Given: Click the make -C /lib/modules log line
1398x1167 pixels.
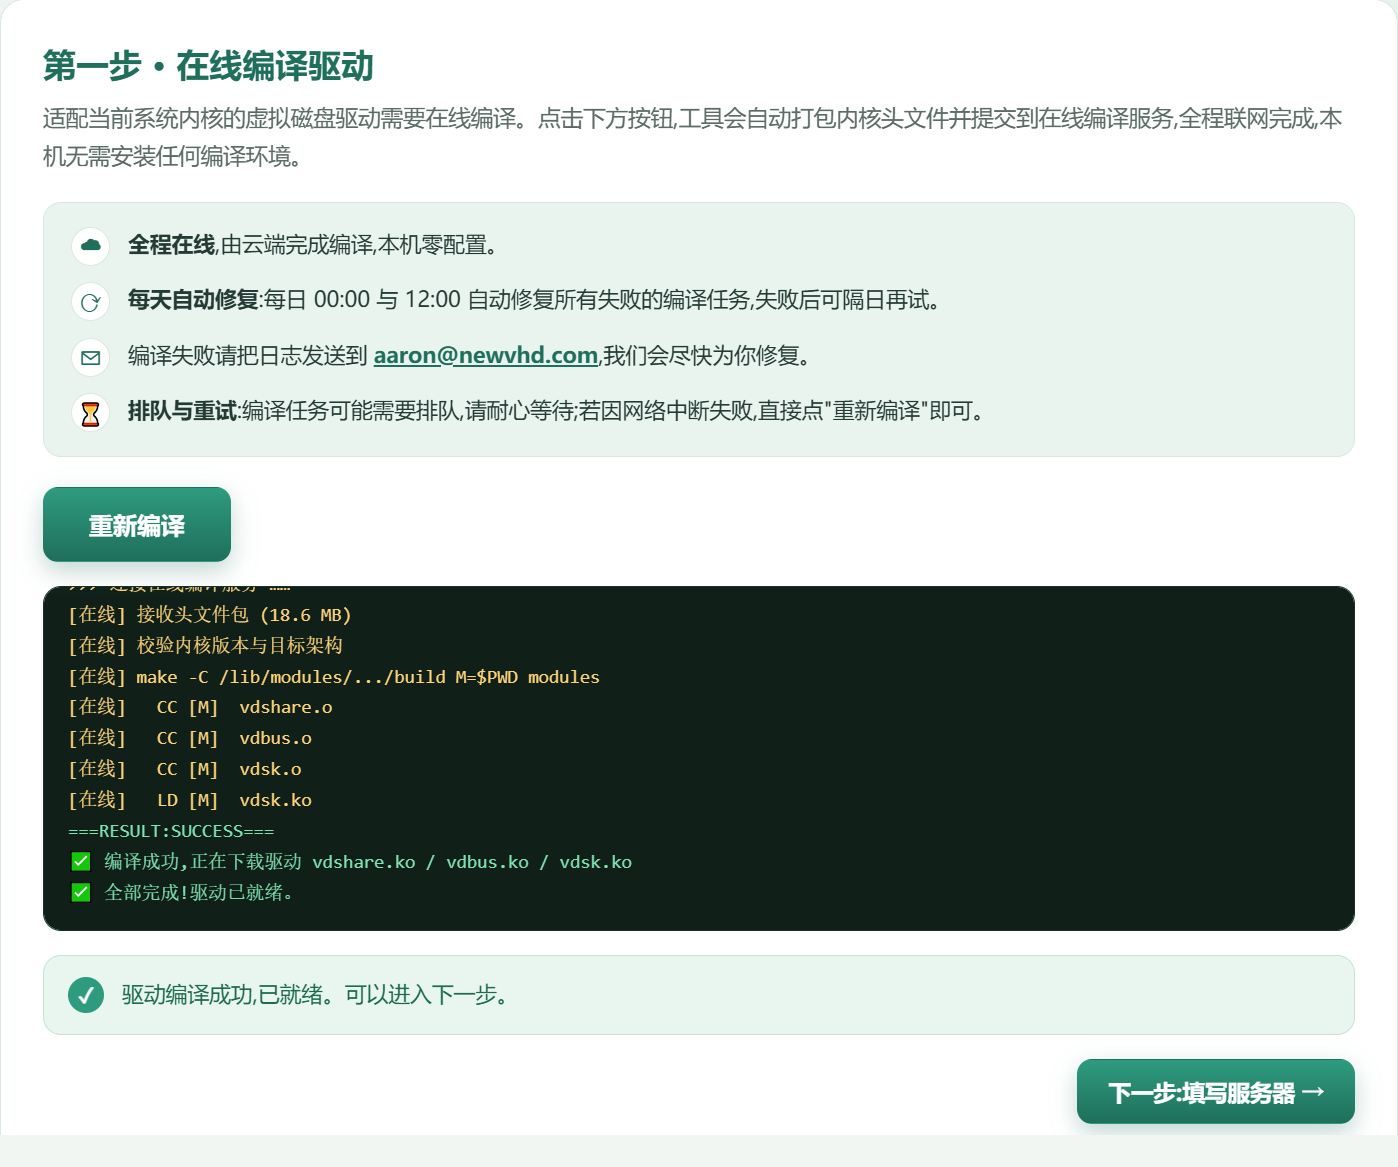Looking at the screenshot, I should pyautogui.click(x=334, y=677).
